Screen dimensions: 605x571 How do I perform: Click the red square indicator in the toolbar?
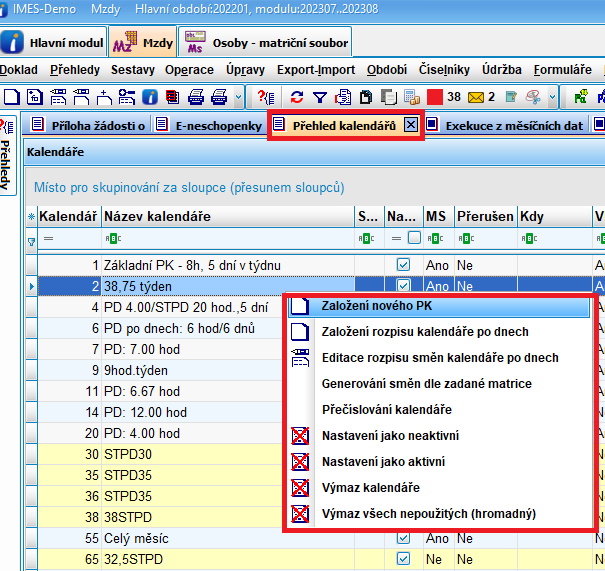coord(434,97)
